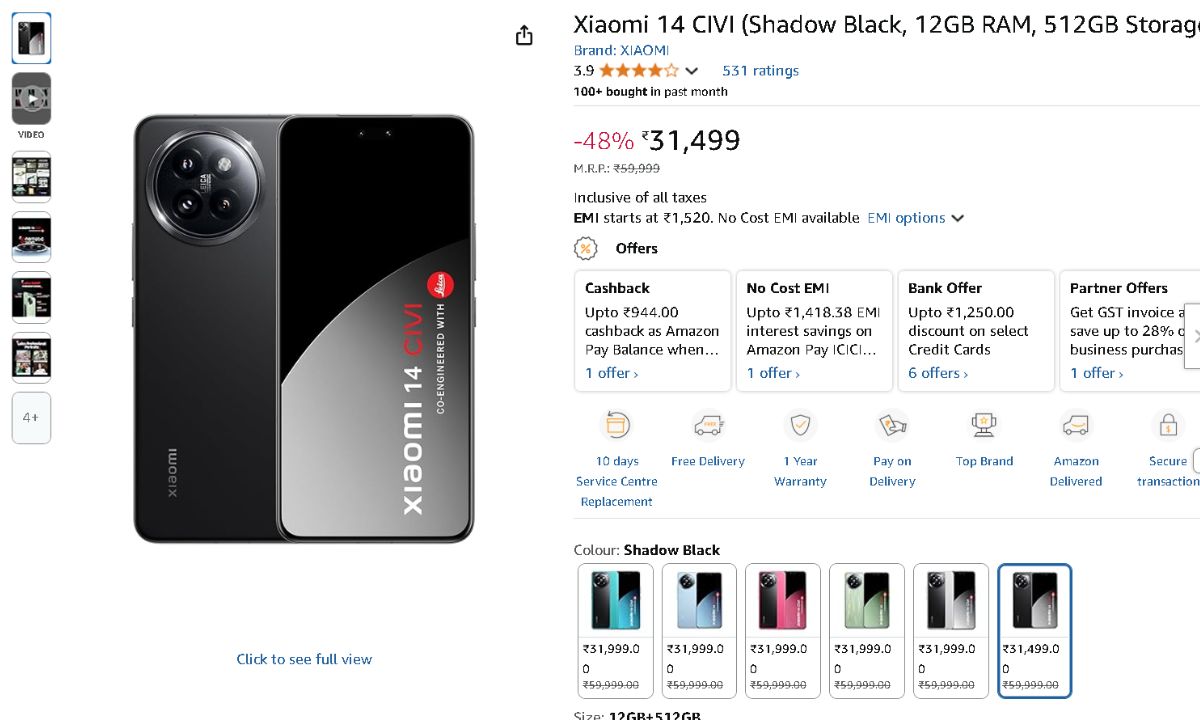Expand the star rating breakdown chevron
Image resolution: width=1200 pixels, height=720 pixels.
pyautogui.click(x=691, y=71)
